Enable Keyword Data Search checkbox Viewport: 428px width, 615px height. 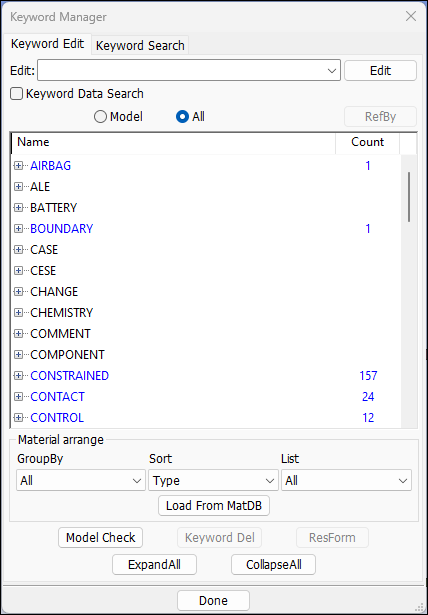pos(16,94)
